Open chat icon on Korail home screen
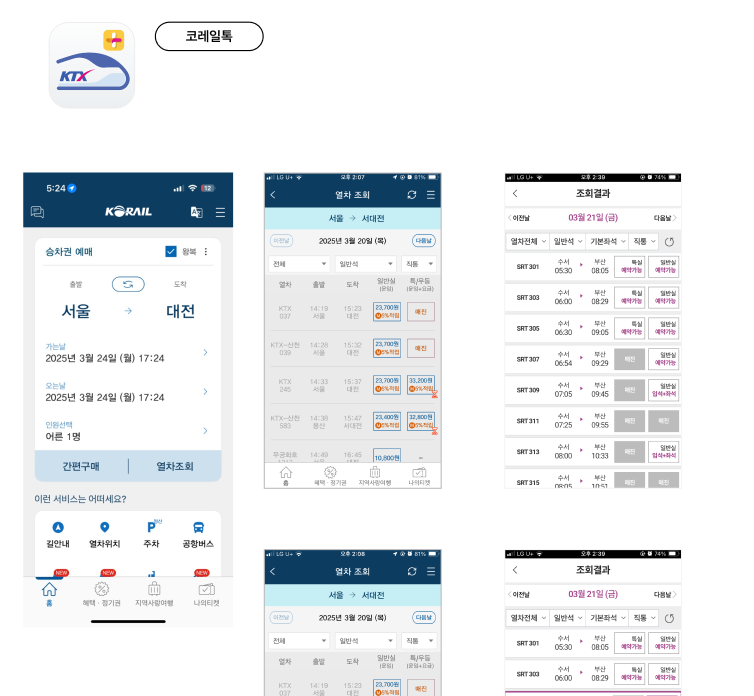This screenshot has width=754, height=696. click(38, 212)
